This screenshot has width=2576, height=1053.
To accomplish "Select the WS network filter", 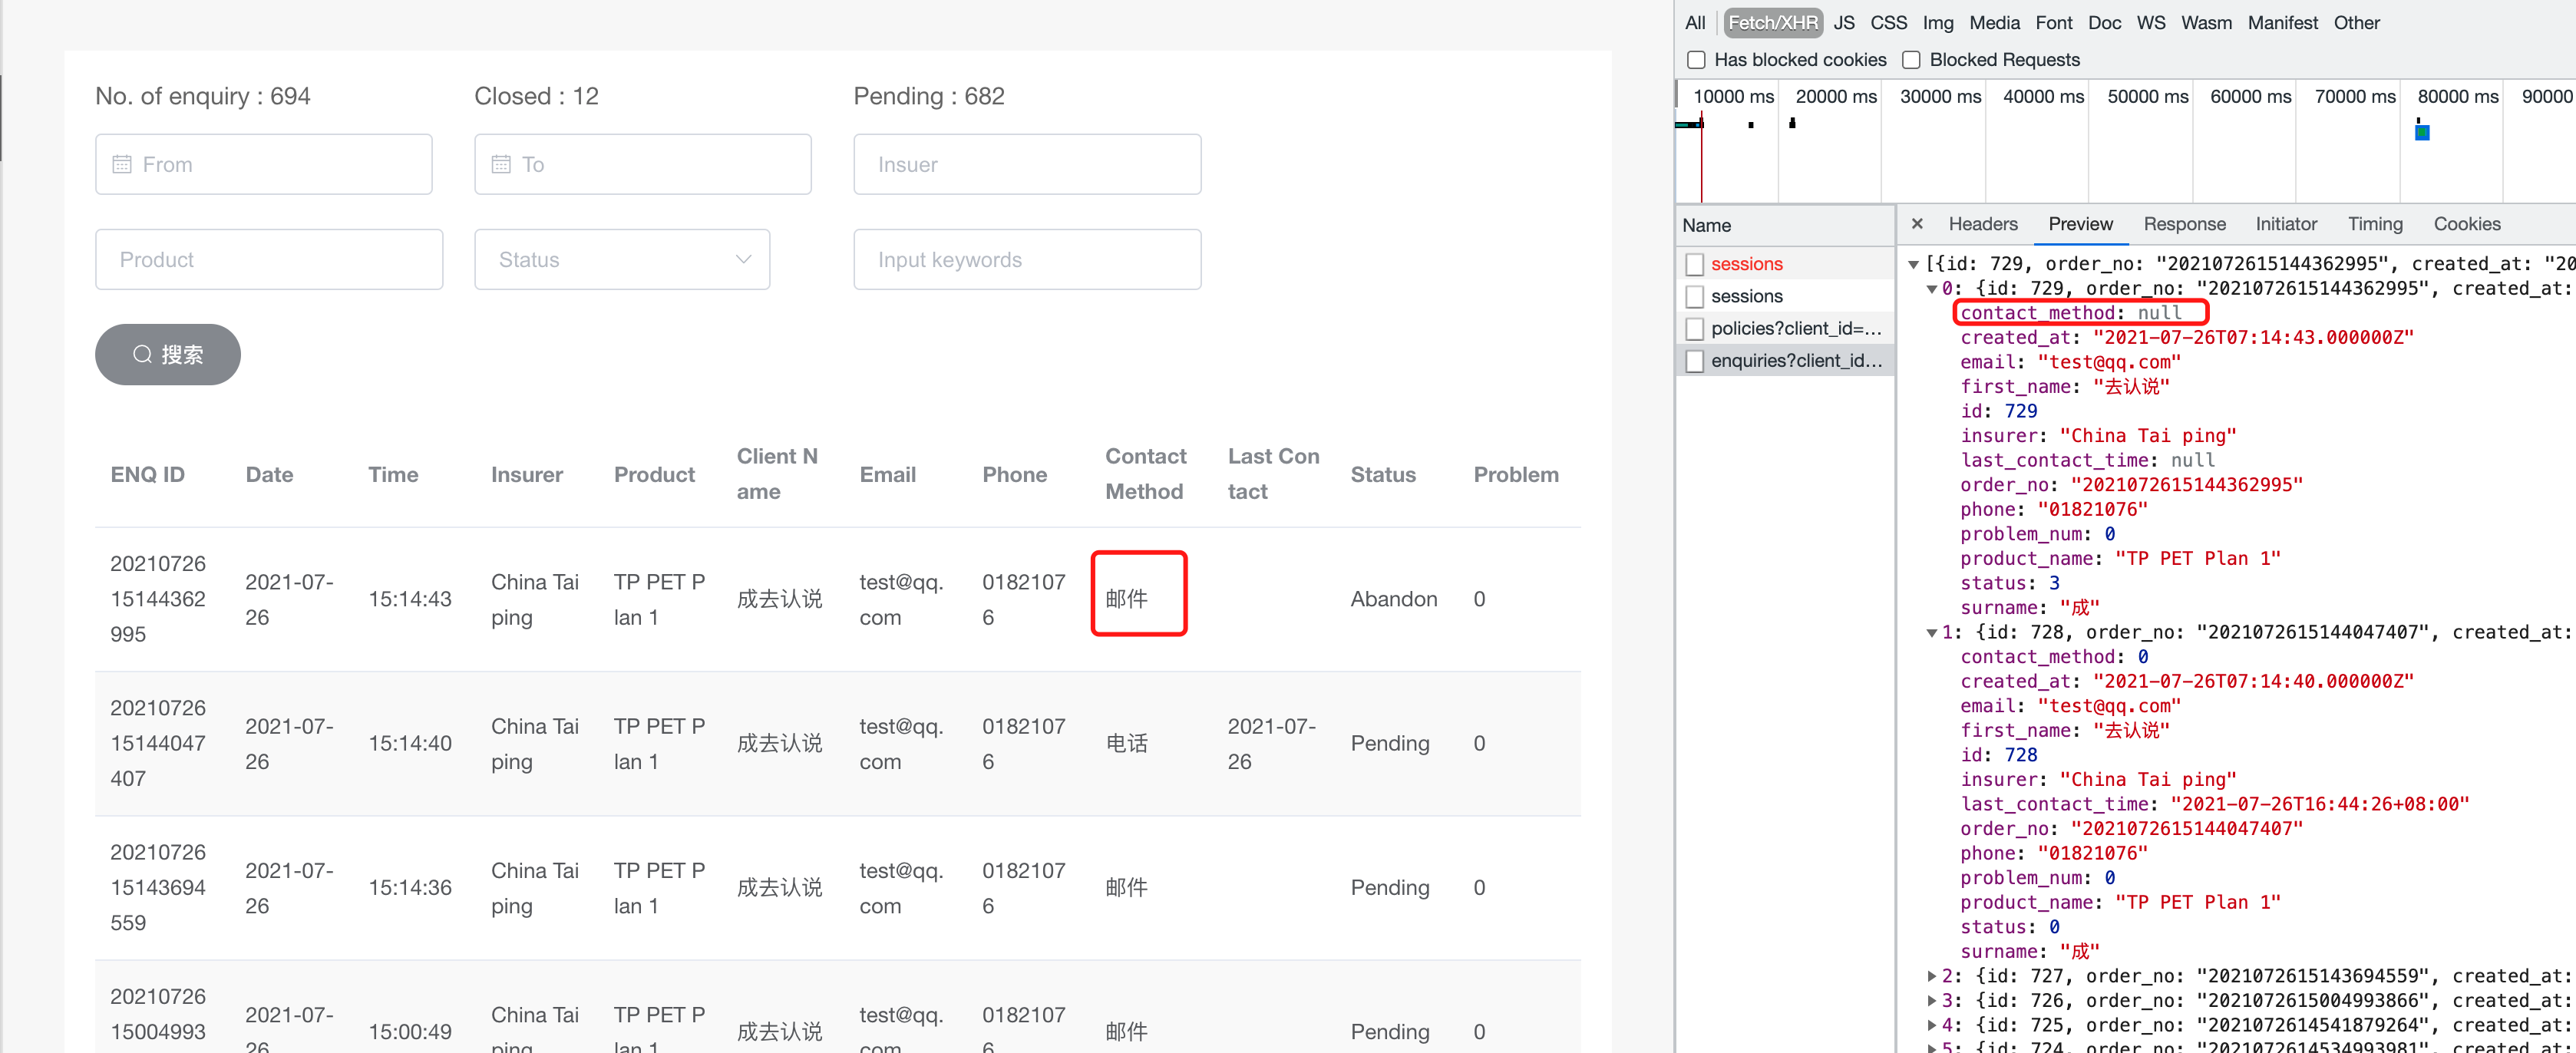I will pos(2151,22).
